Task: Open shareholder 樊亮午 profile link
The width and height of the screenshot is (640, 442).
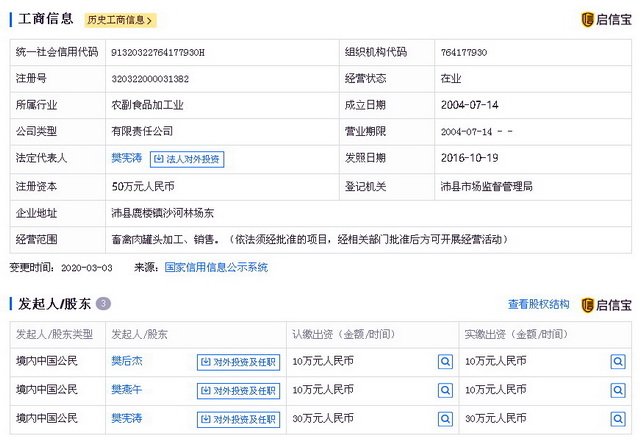Action: (x=126, y=389)
